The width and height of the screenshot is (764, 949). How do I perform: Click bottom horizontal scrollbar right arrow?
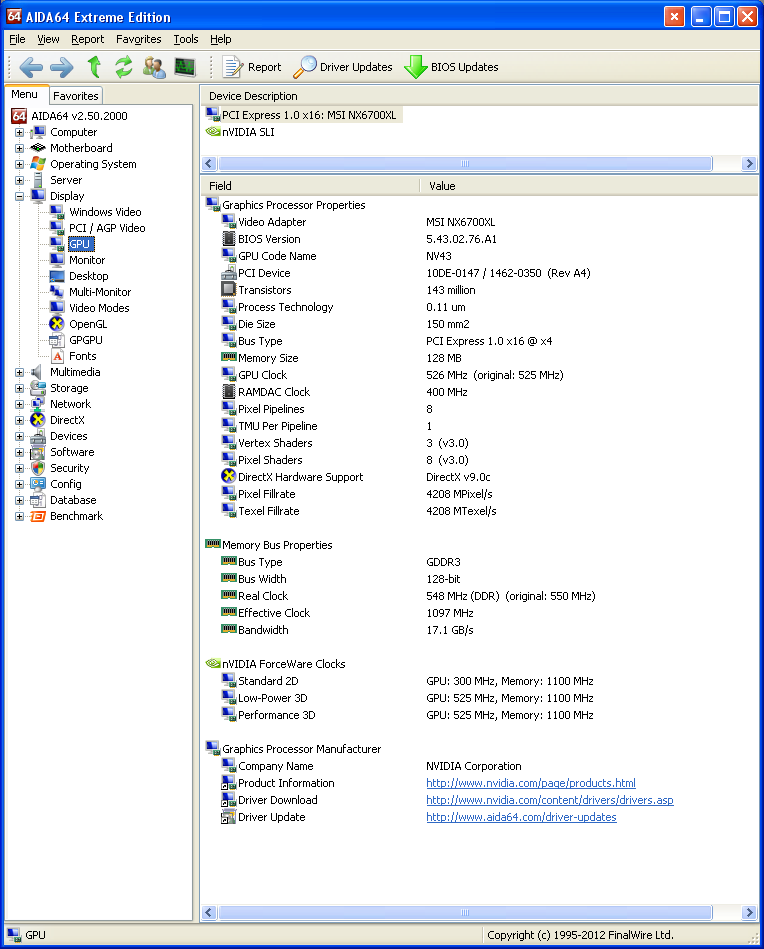coord(749,912)
